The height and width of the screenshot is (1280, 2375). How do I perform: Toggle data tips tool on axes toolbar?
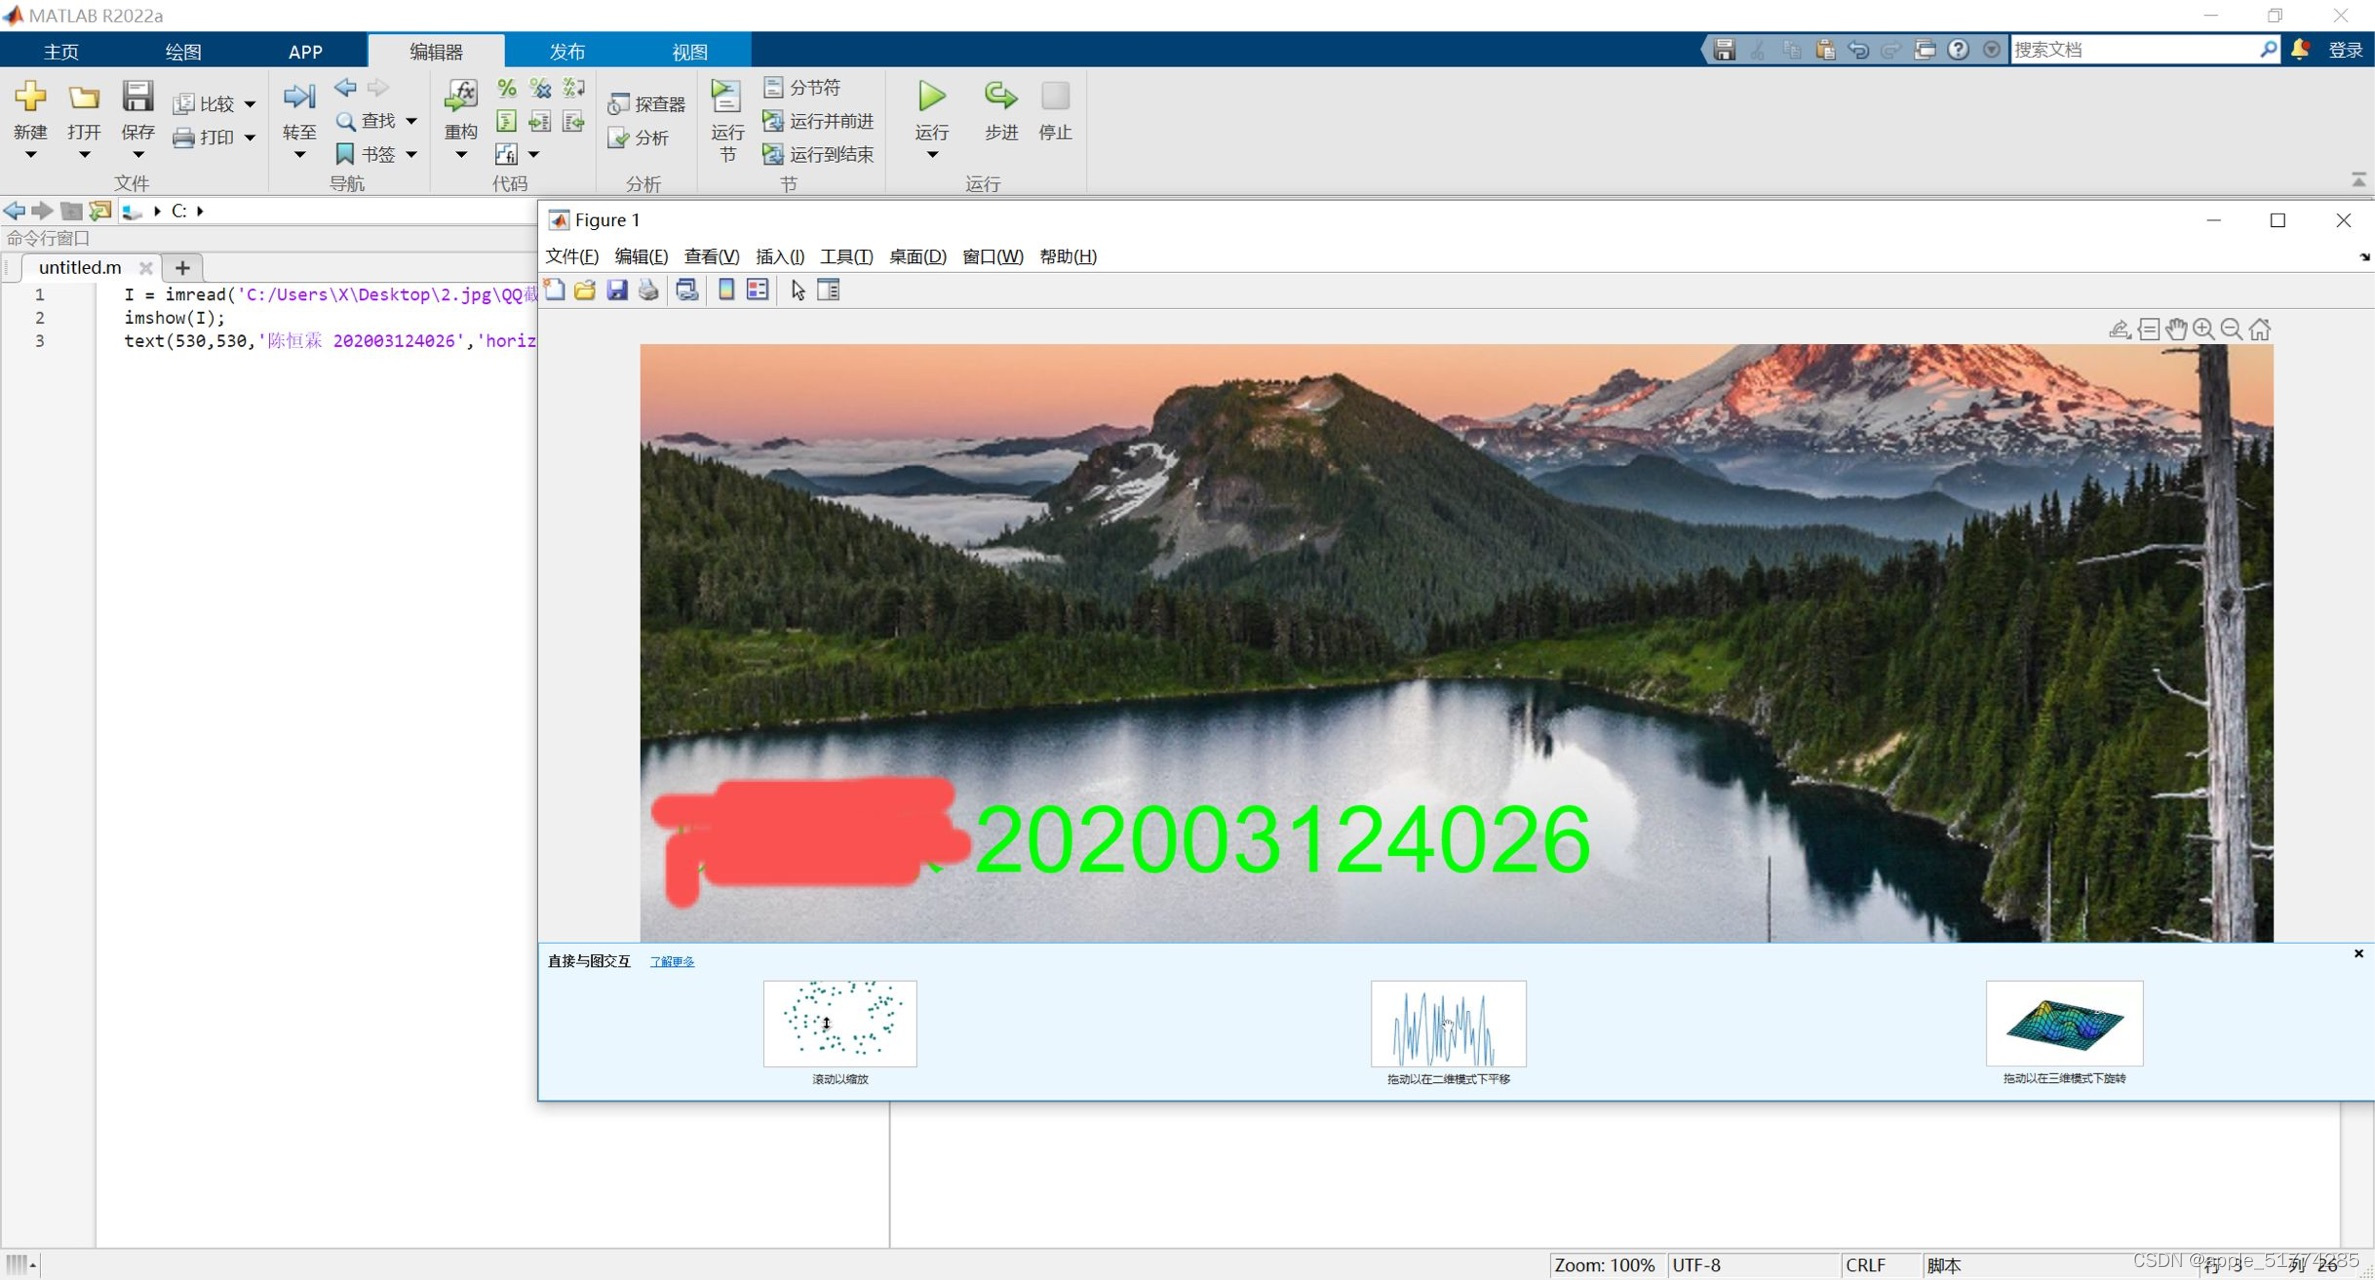2148,329
